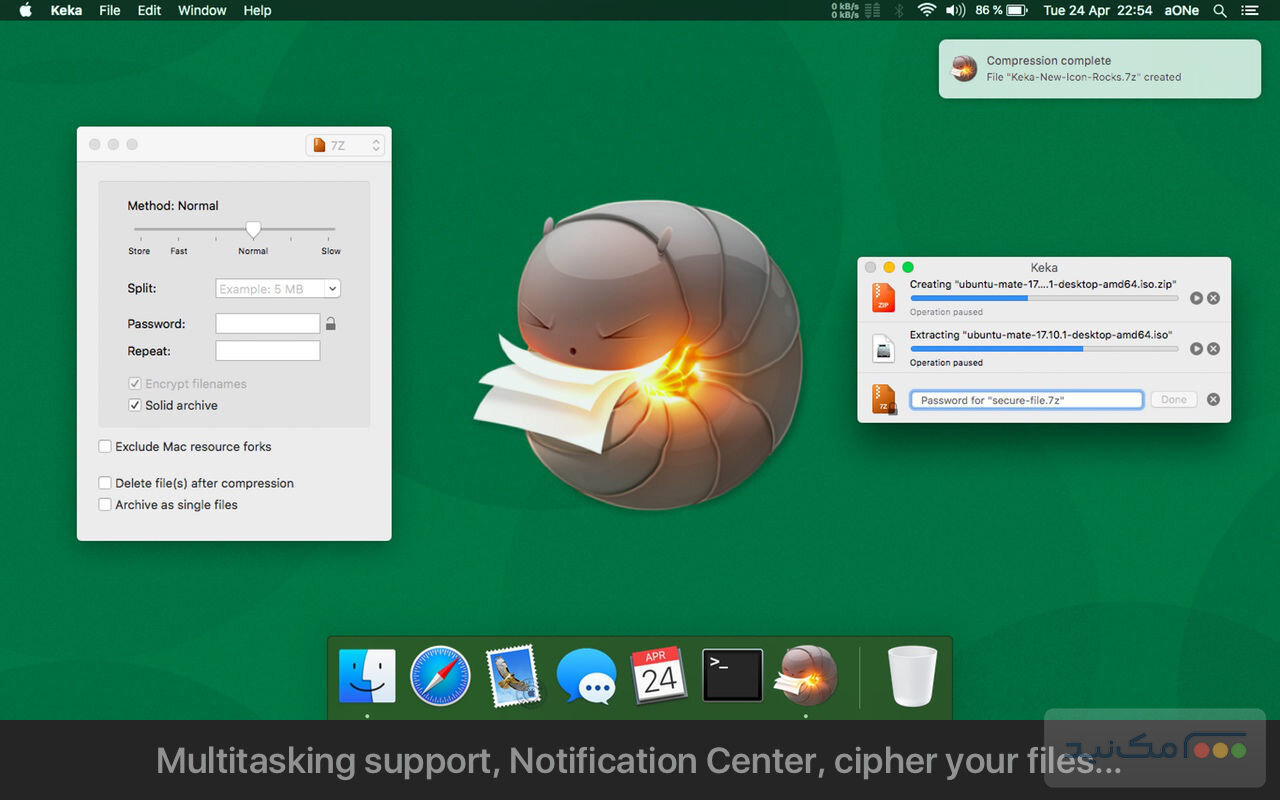Click the compression Method slider handle
This screenshot has height=800, width=1280.
tap(253, 230)
